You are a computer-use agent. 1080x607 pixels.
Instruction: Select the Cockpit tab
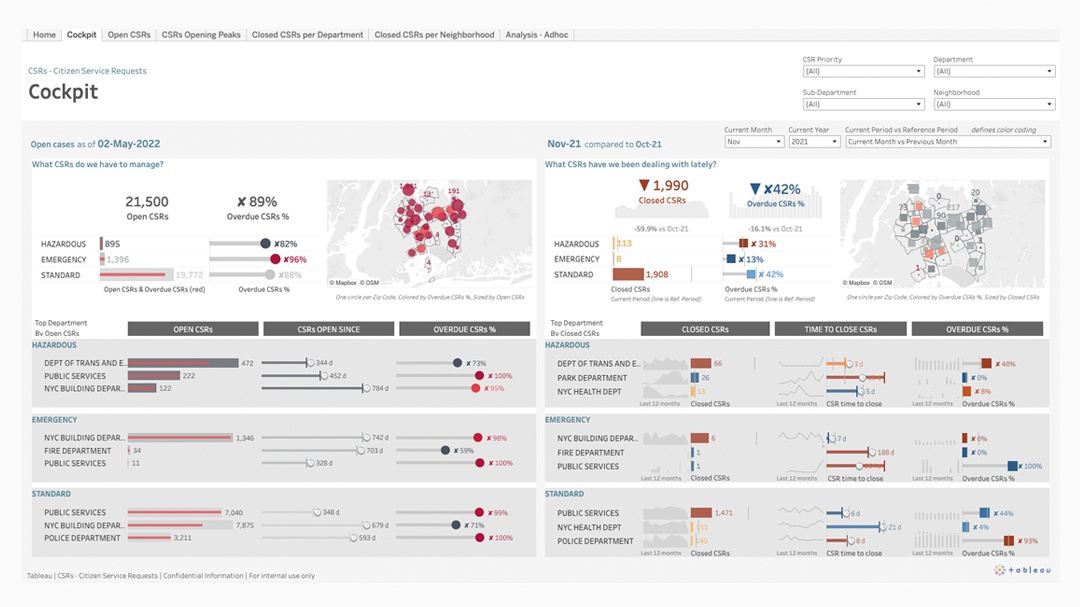(81, 34)
